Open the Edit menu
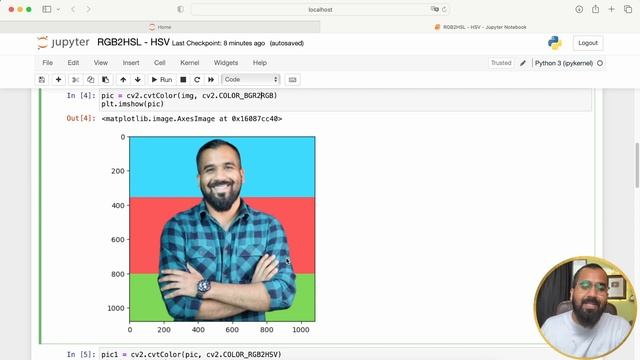Image resolution: width=640 pixels, height=360 pixels. [x=73, y=63]
